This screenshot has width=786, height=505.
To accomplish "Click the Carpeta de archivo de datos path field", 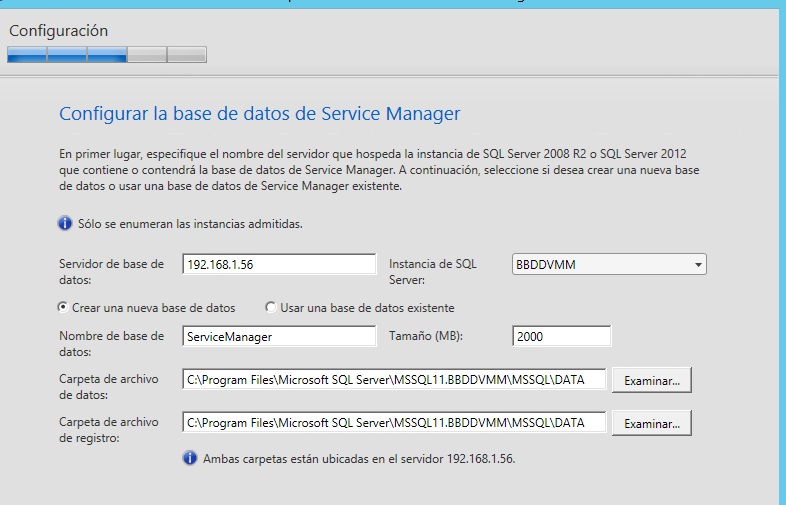I will (x=395, y=380).
